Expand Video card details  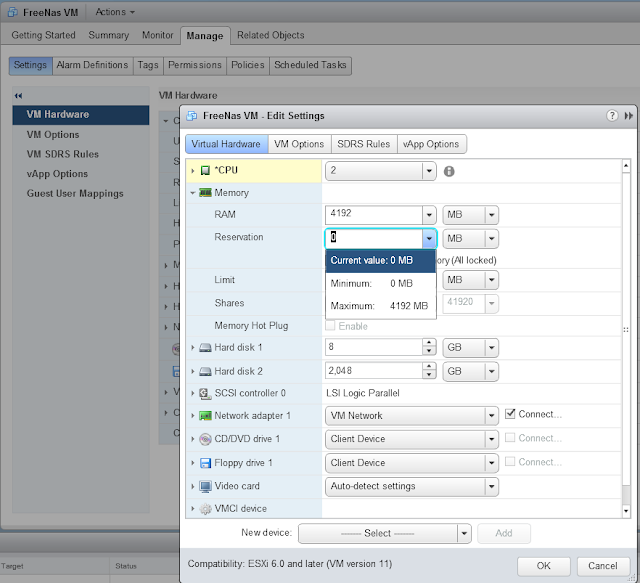point(193,486)
